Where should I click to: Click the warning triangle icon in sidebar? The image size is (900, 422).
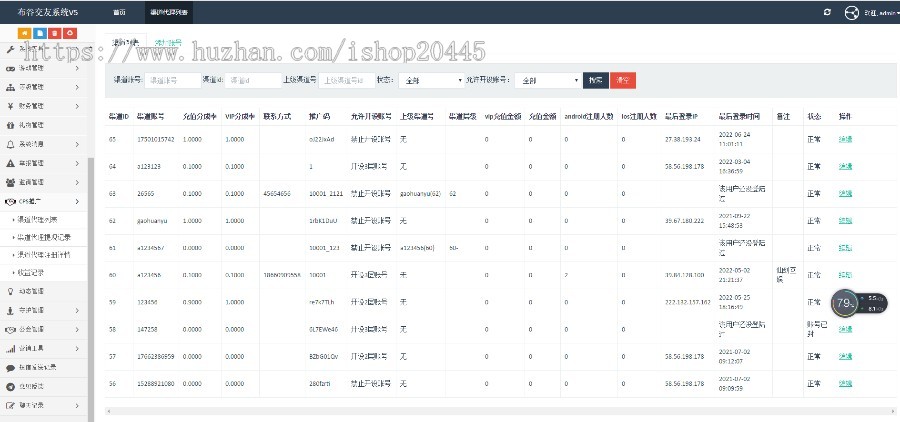tap(10, 163)
